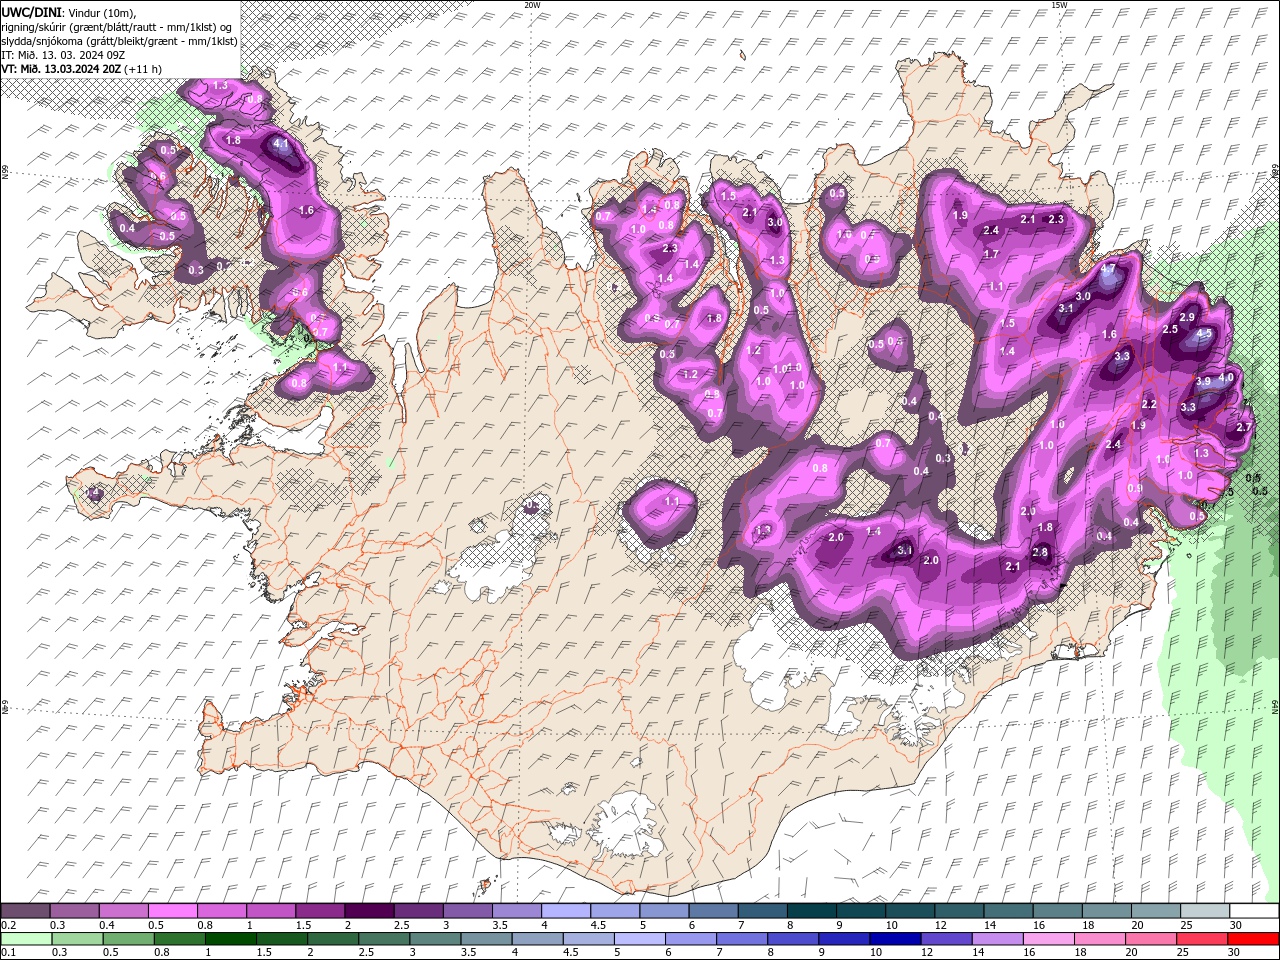
Task: Pick the dark plum swatch between 2 and 2.5, upper legend
Action: [x=368, y=911]
